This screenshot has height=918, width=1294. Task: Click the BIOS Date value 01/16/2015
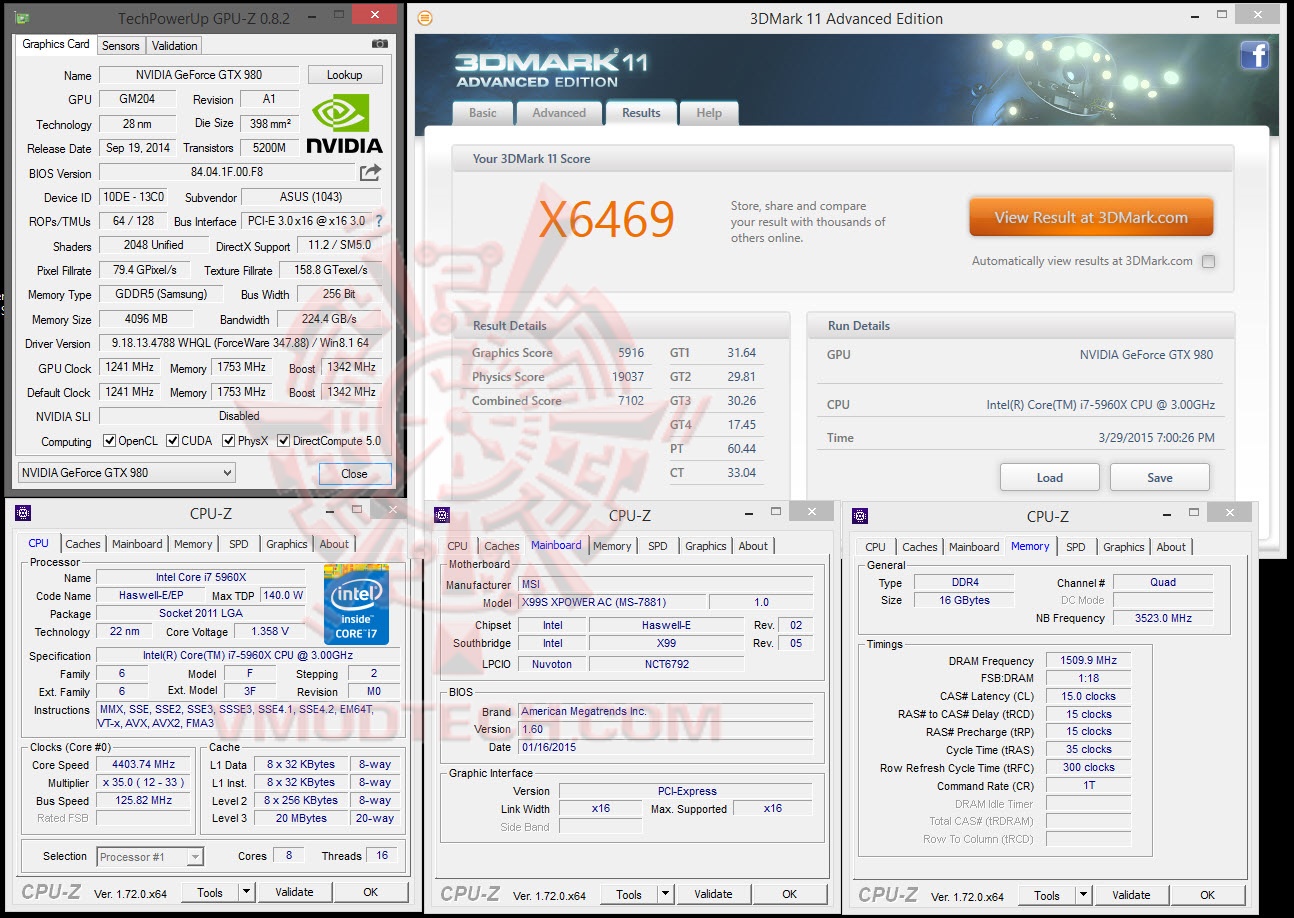(x=665, y=747)
